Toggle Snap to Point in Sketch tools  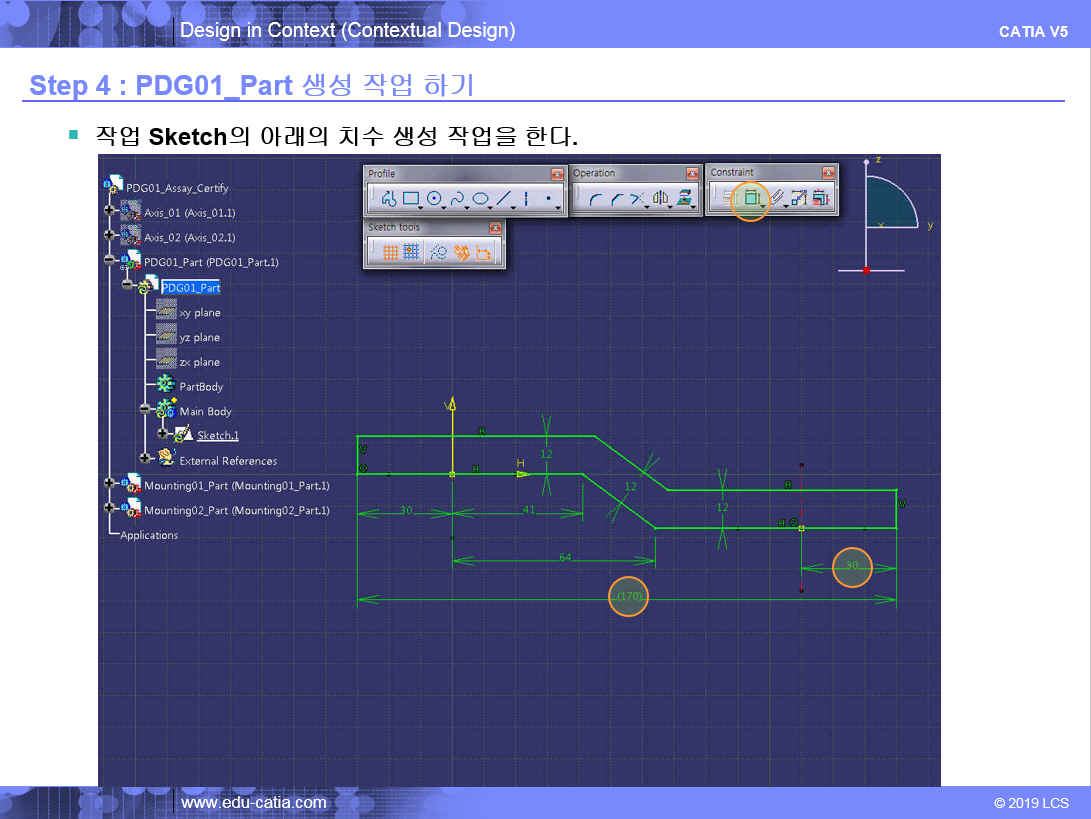tap(411, 254)
